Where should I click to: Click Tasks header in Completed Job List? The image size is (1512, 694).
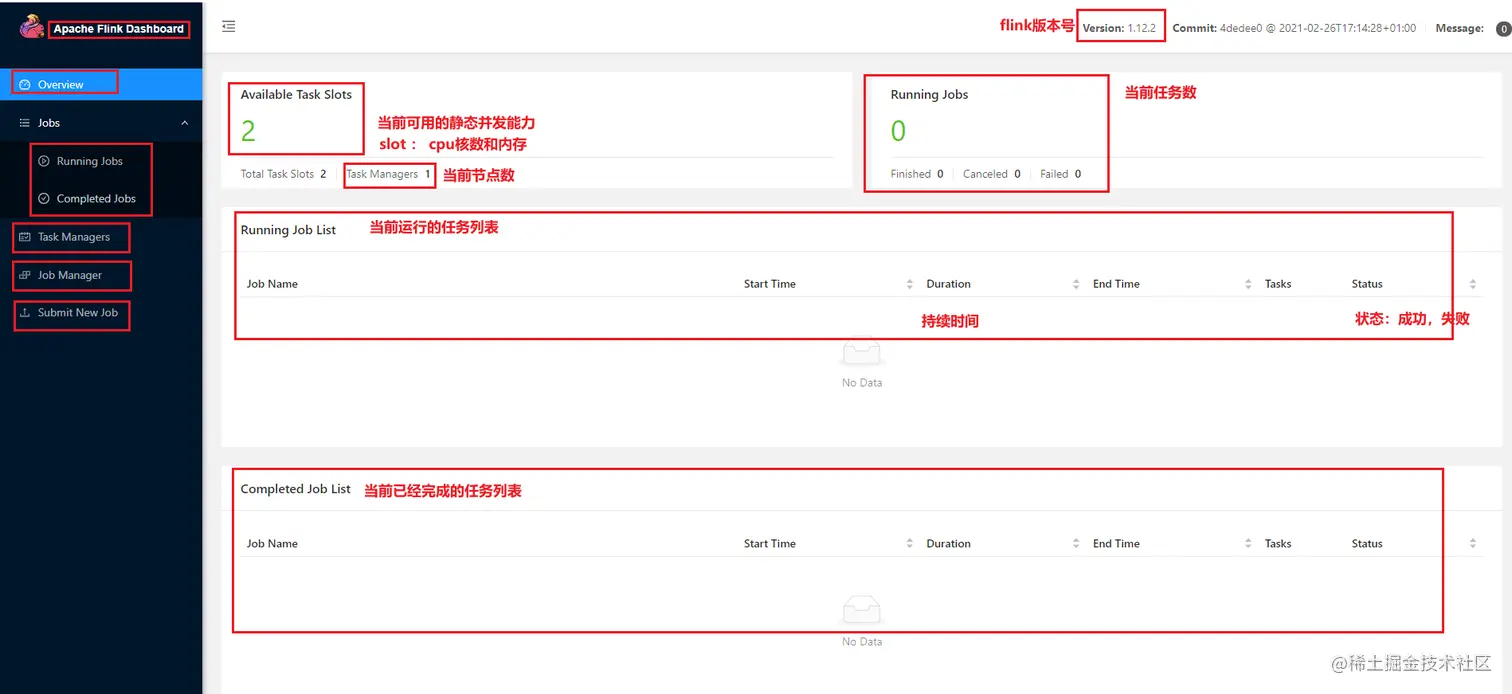pos(1278,544)
